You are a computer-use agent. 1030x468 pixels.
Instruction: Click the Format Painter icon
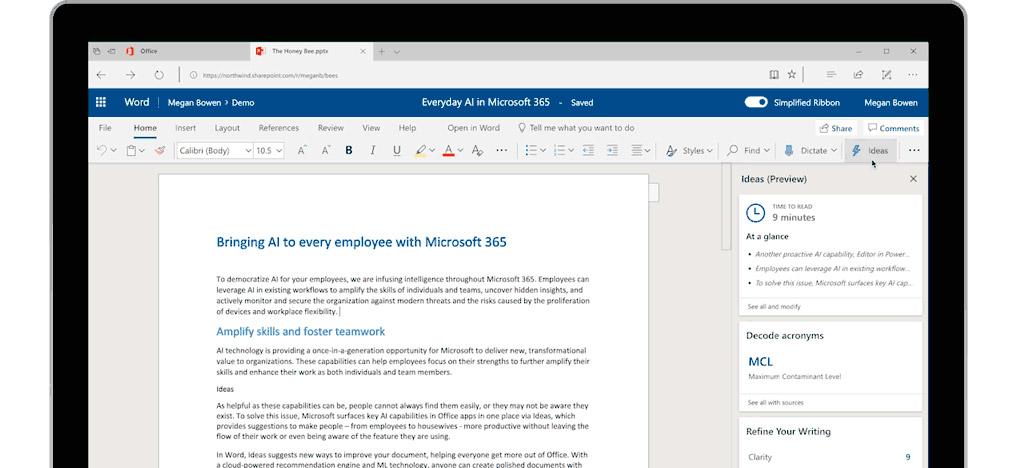[x=158, y=151]
